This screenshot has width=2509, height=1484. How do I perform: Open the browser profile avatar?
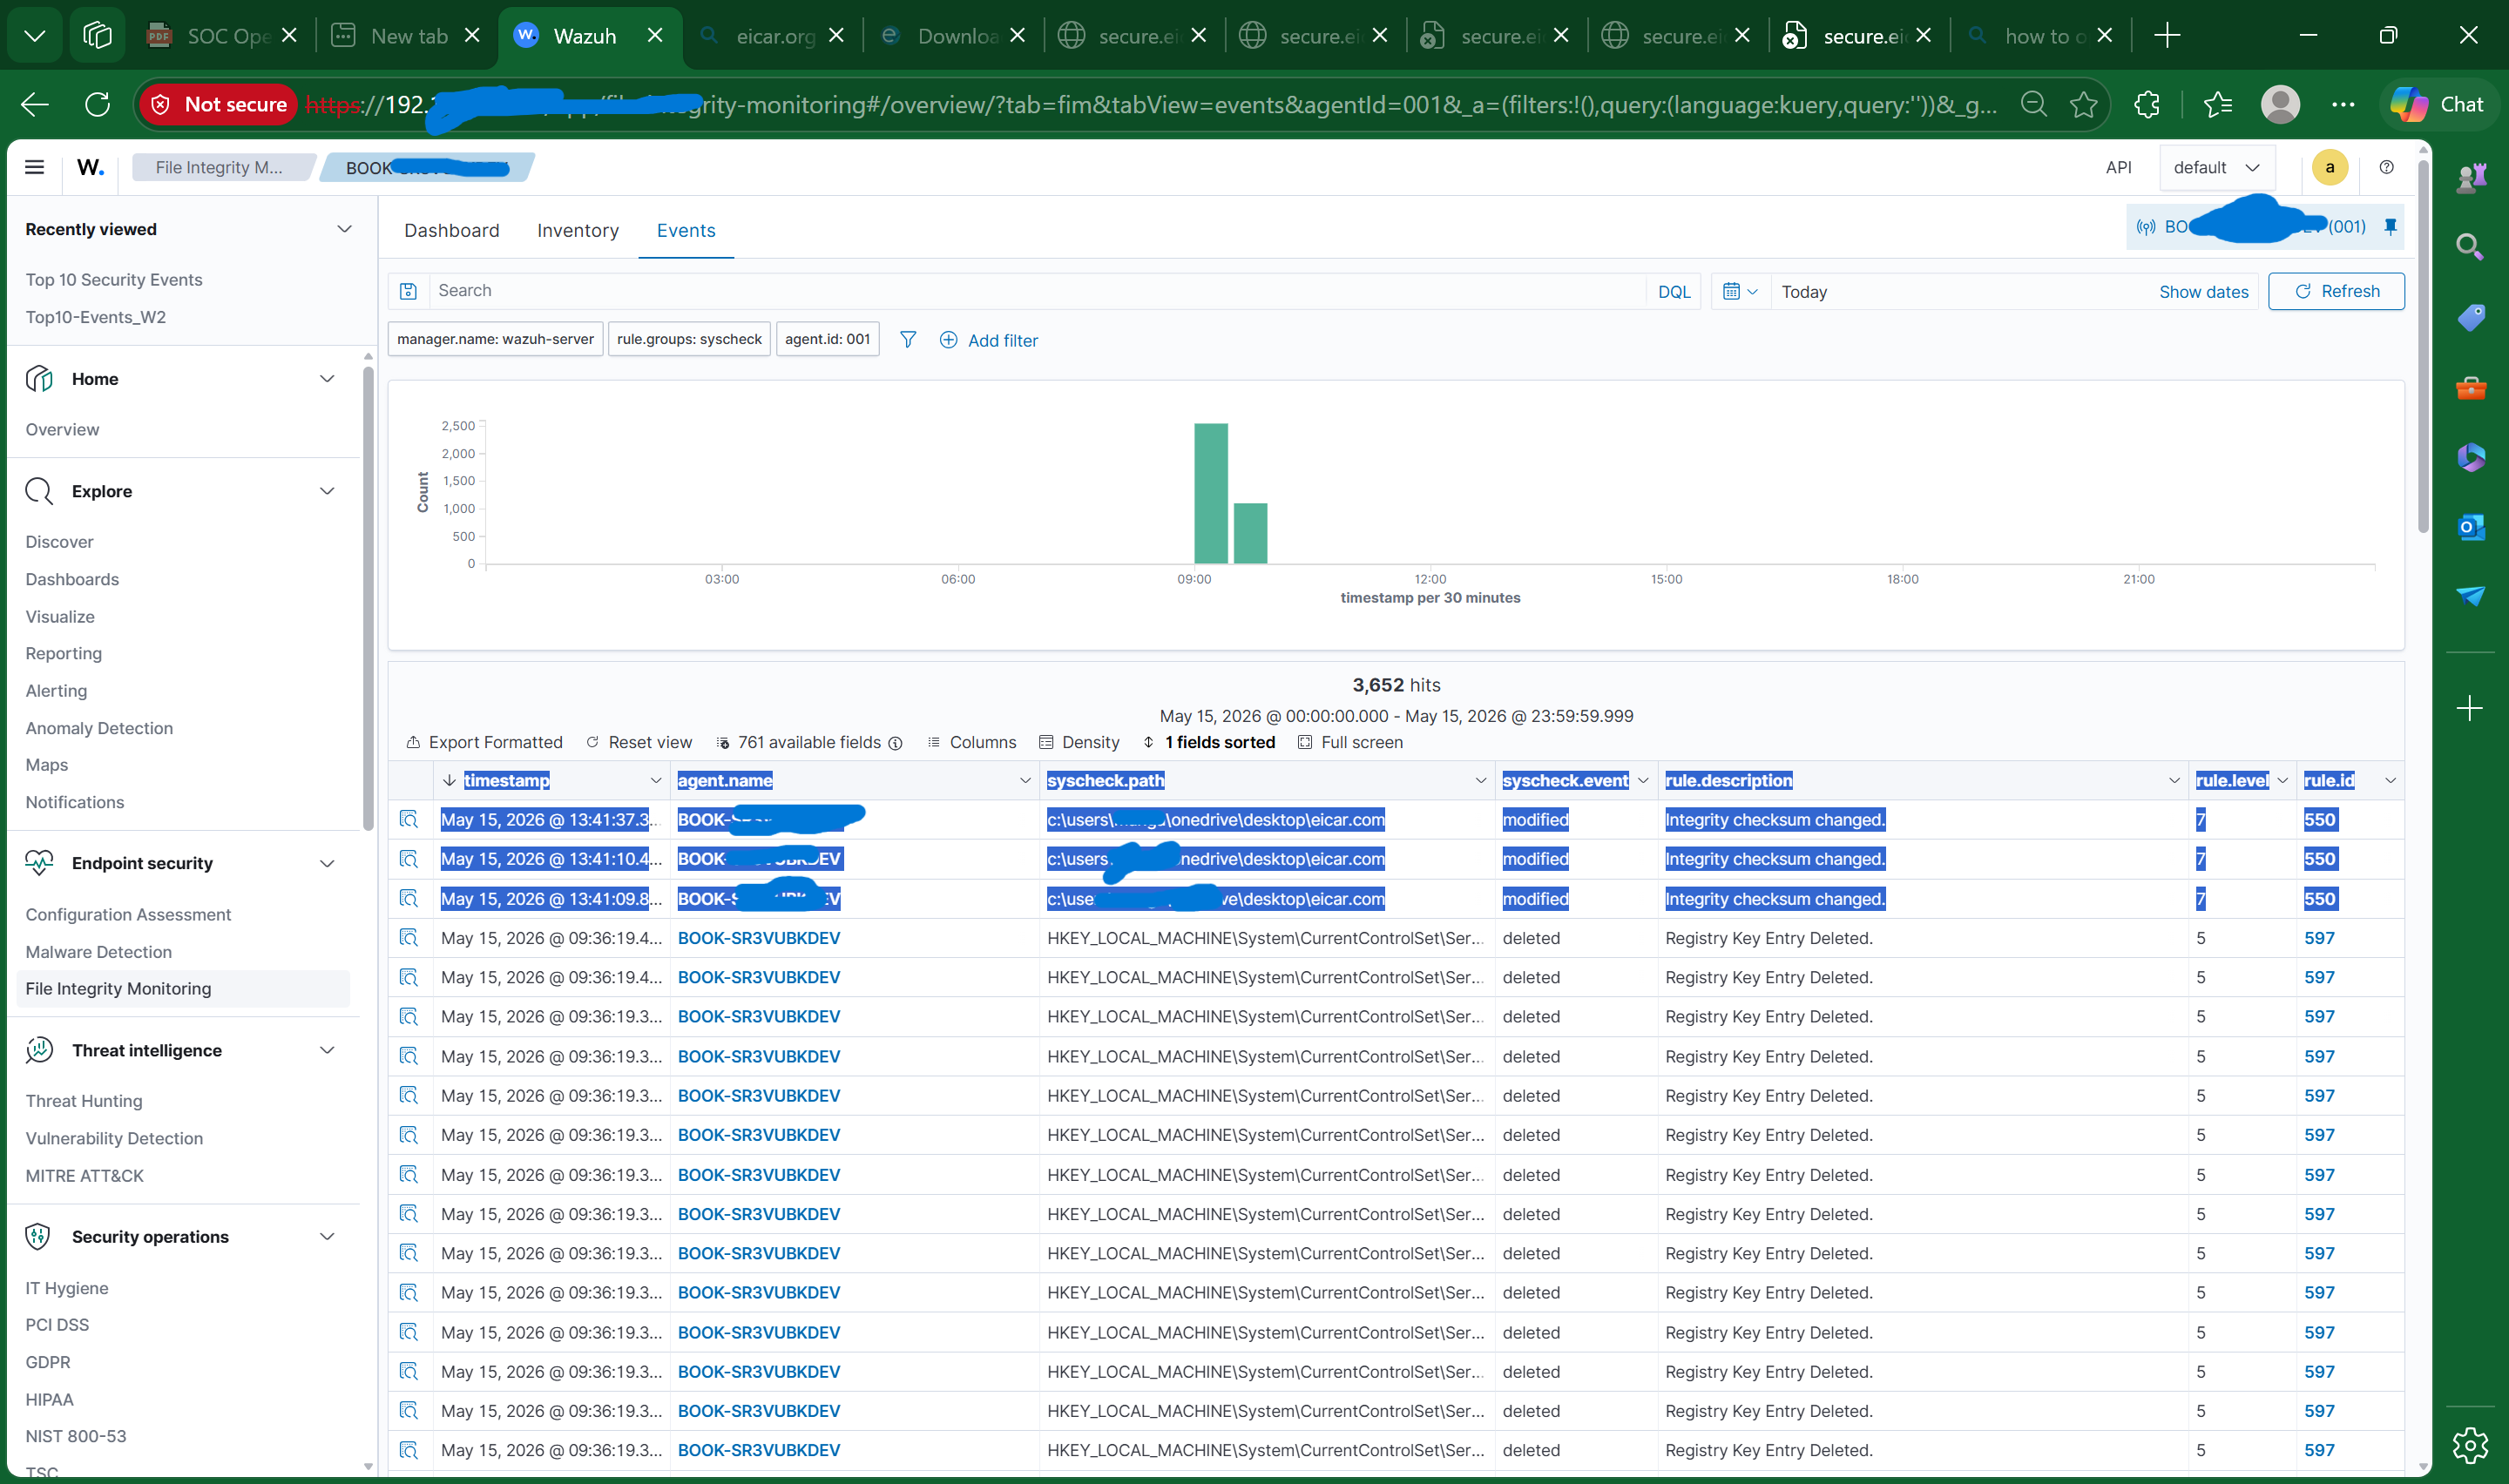coord(2280,104)
